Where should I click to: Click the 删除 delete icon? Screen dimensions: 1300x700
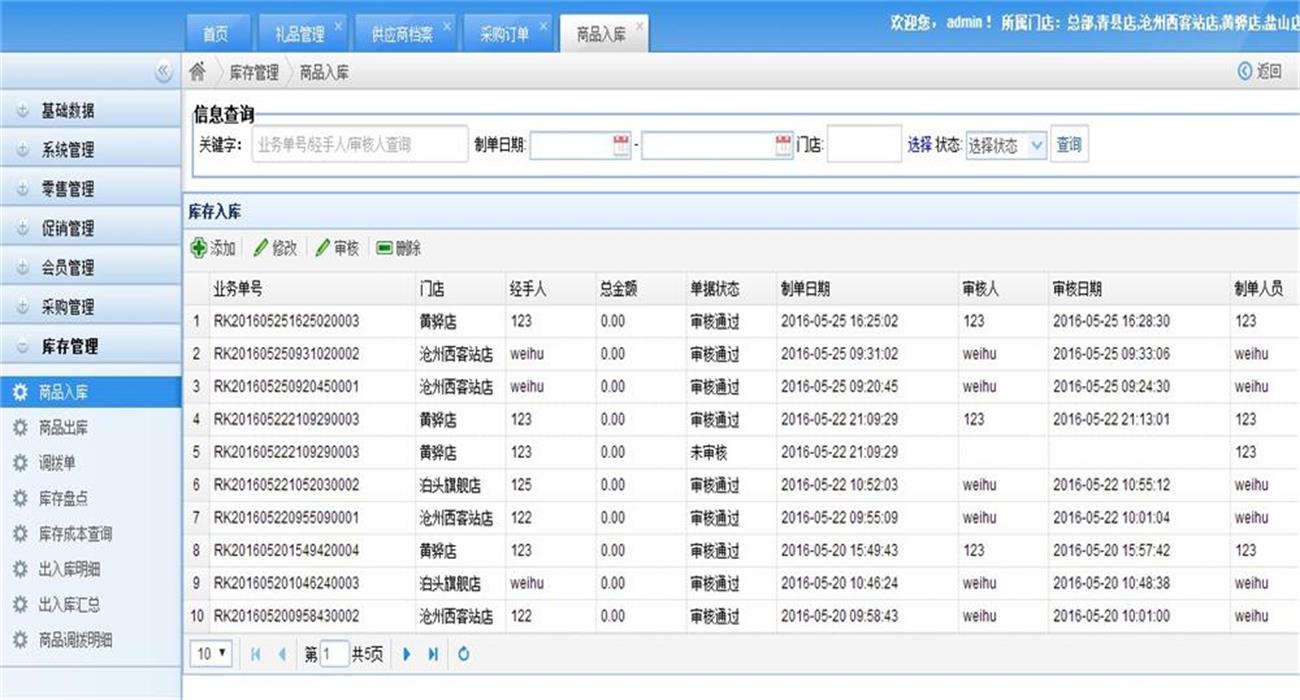[384, 248]
